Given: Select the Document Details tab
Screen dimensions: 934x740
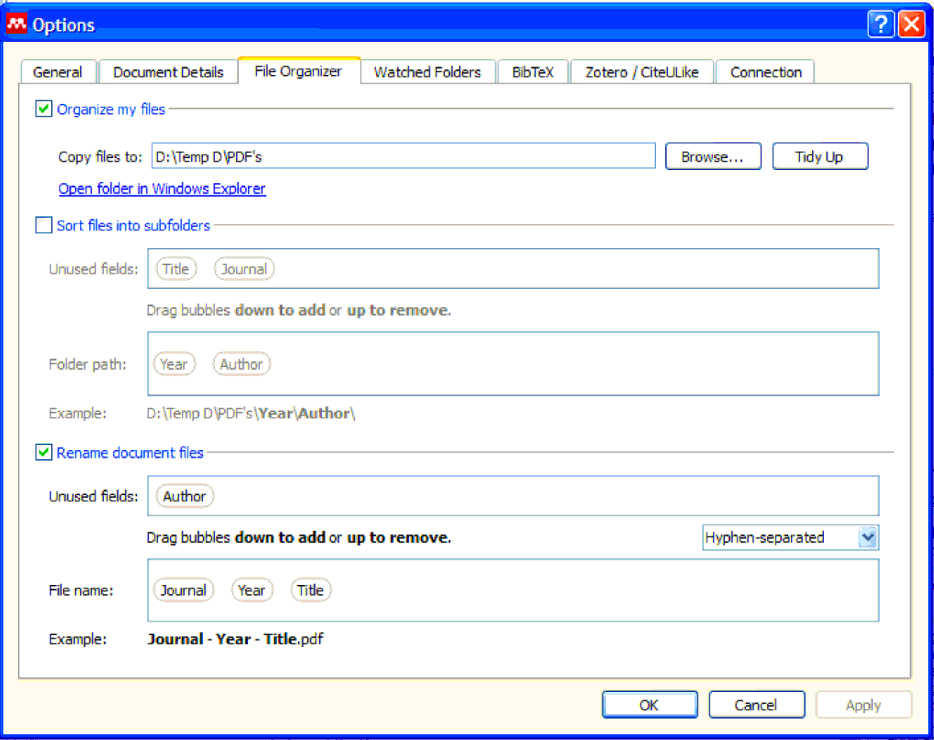Looking at the screenshot, I should coord(167,71).
